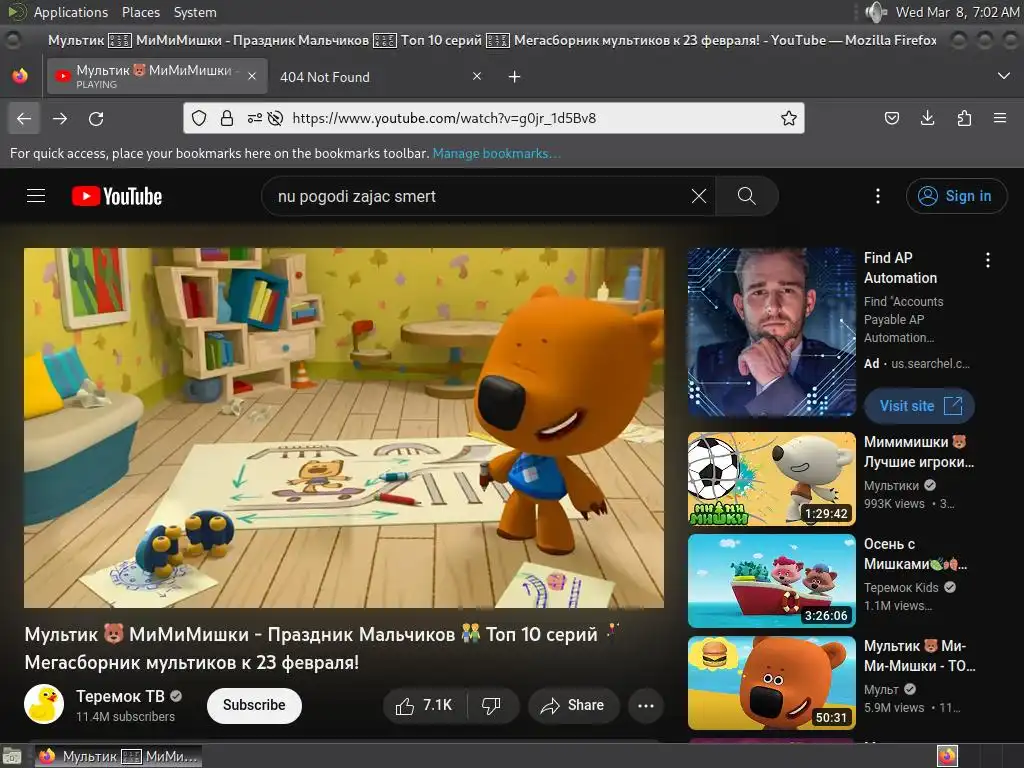Play Ми-Ми-Мишки ТОП 50:31 thumbnail
This screenshot has height=768, width=1024.
[771, 682]
